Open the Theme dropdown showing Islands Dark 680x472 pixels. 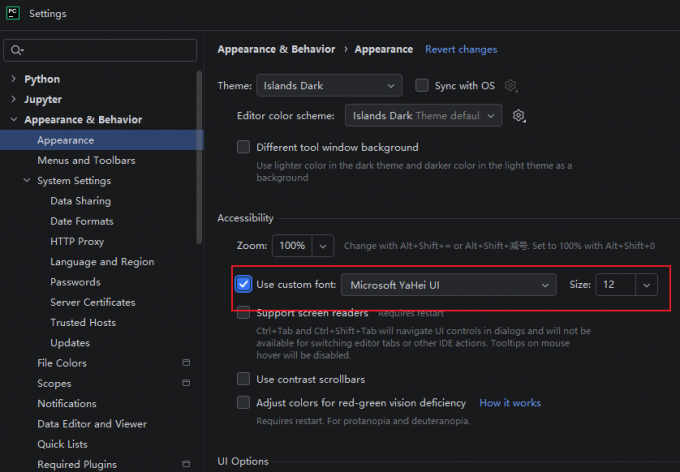pos(329,85)
